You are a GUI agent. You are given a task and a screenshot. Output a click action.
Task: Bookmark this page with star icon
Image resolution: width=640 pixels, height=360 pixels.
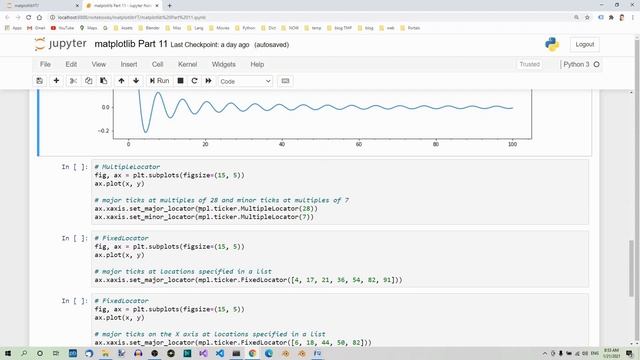pos(587,18)
